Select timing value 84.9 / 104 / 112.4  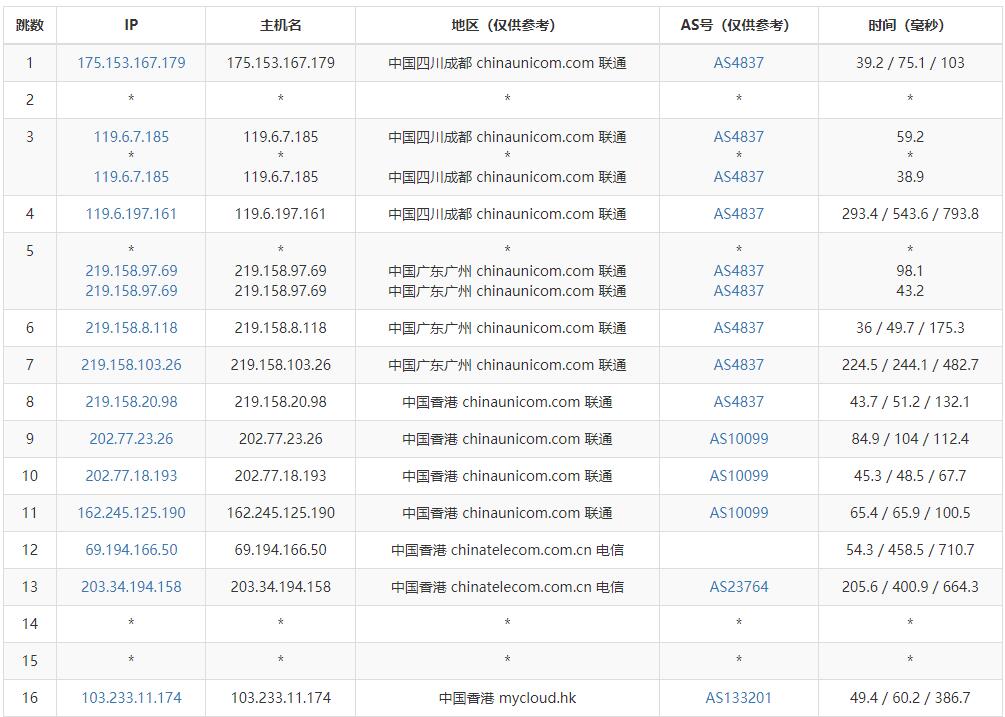coord(910,439)
